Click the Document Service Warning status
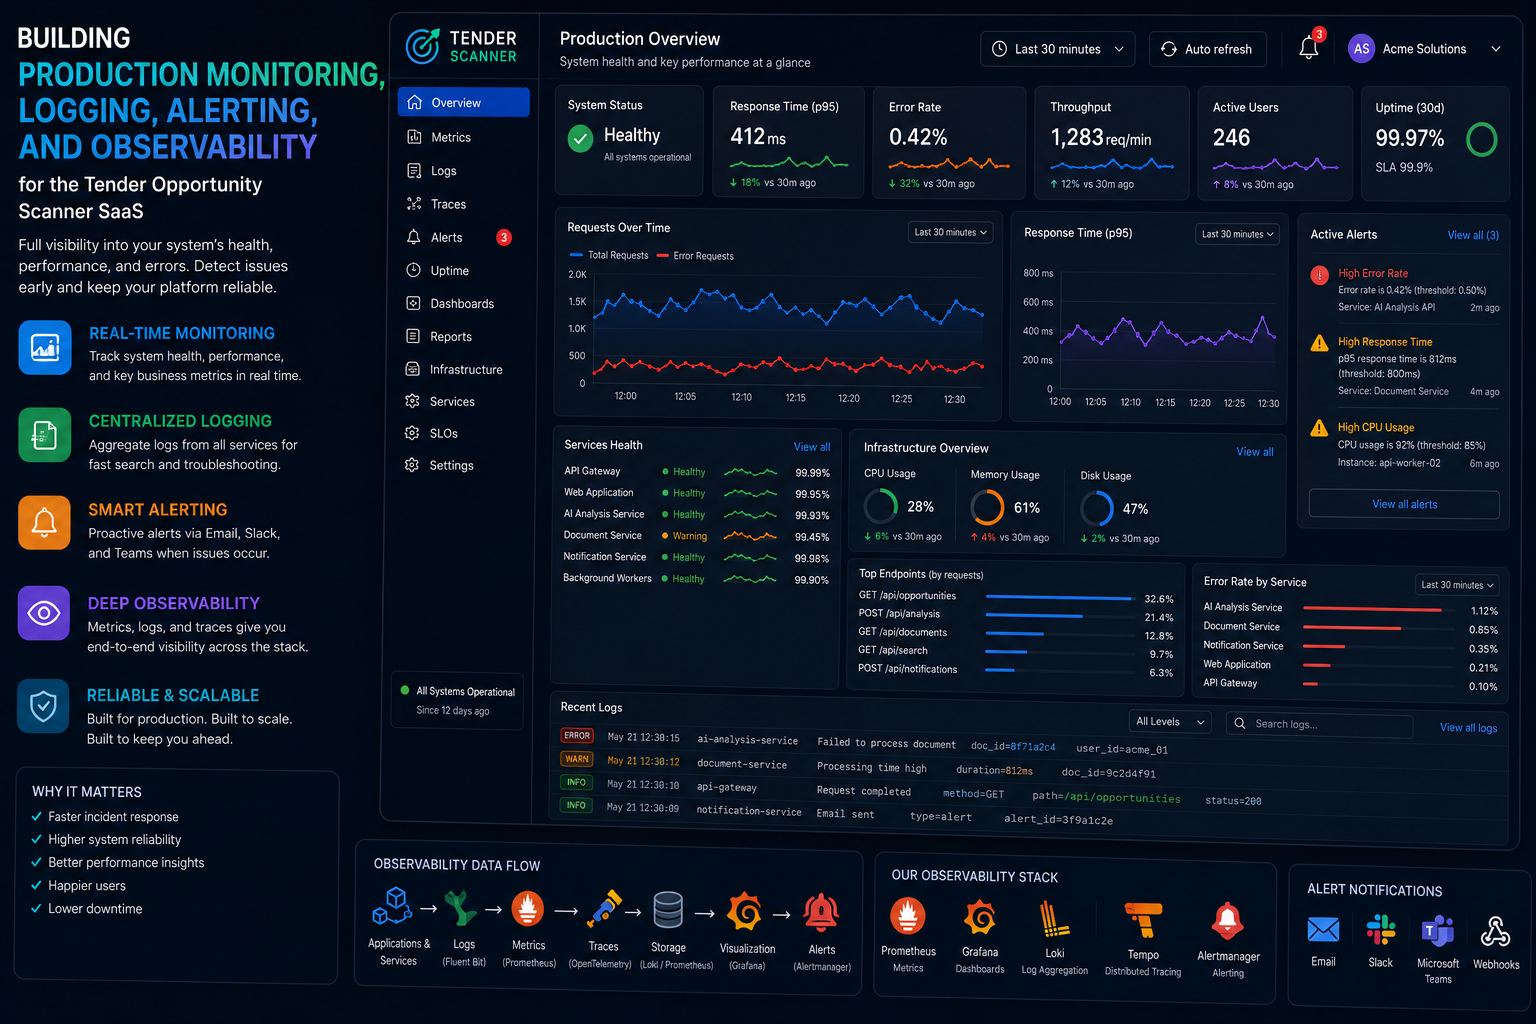This screenshot has height=1024, width=1536. 684,536
